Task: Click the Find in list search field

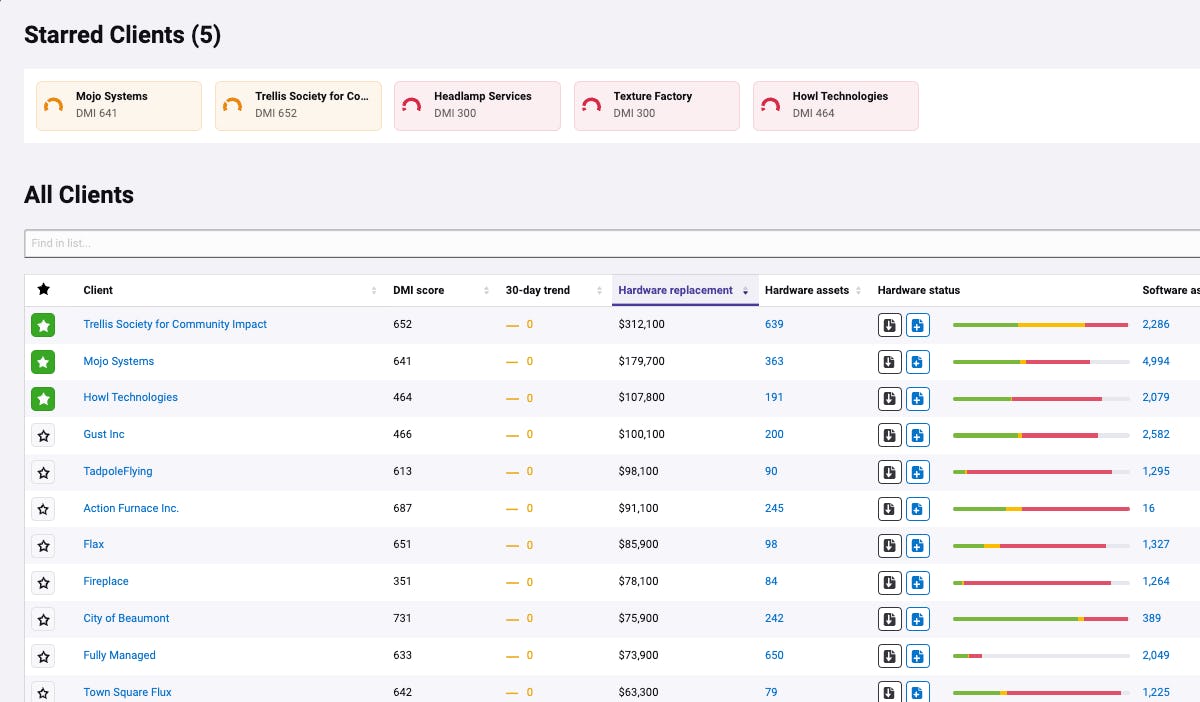Action: 600,243
